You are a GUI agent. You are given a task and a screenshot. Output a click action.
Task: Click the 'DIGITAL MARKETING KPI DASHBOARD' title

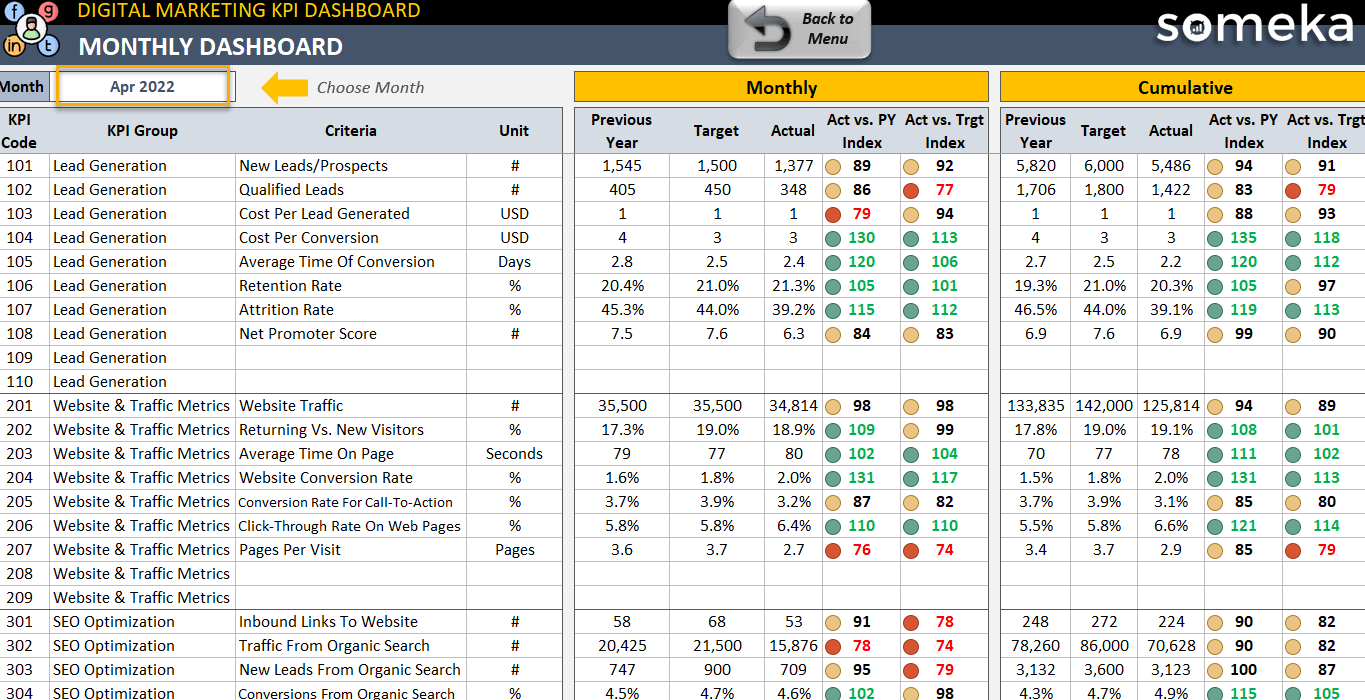[249, 11]
